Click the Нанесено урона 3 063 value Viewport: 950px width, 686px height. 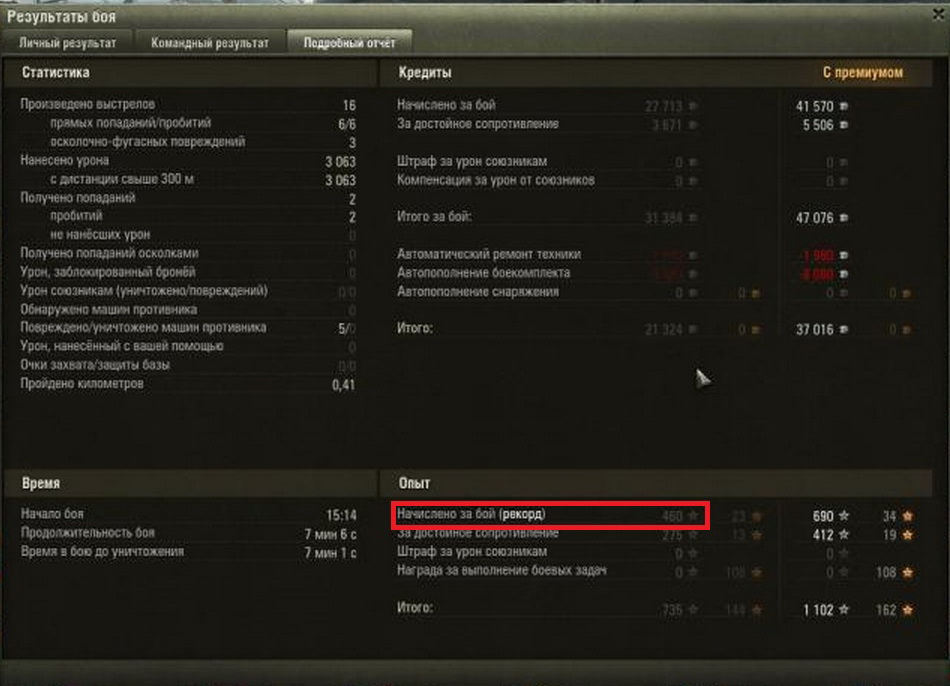coord(340,162)
